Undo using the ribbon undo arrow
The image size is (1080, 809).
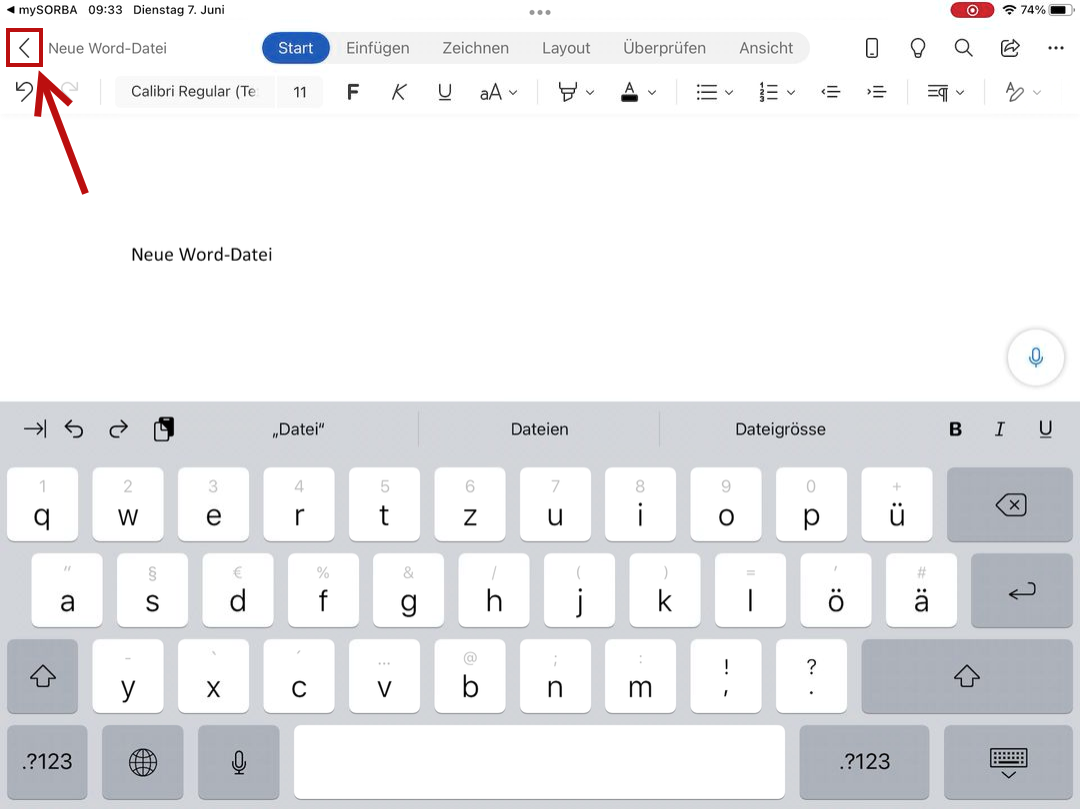click(25, 92)
